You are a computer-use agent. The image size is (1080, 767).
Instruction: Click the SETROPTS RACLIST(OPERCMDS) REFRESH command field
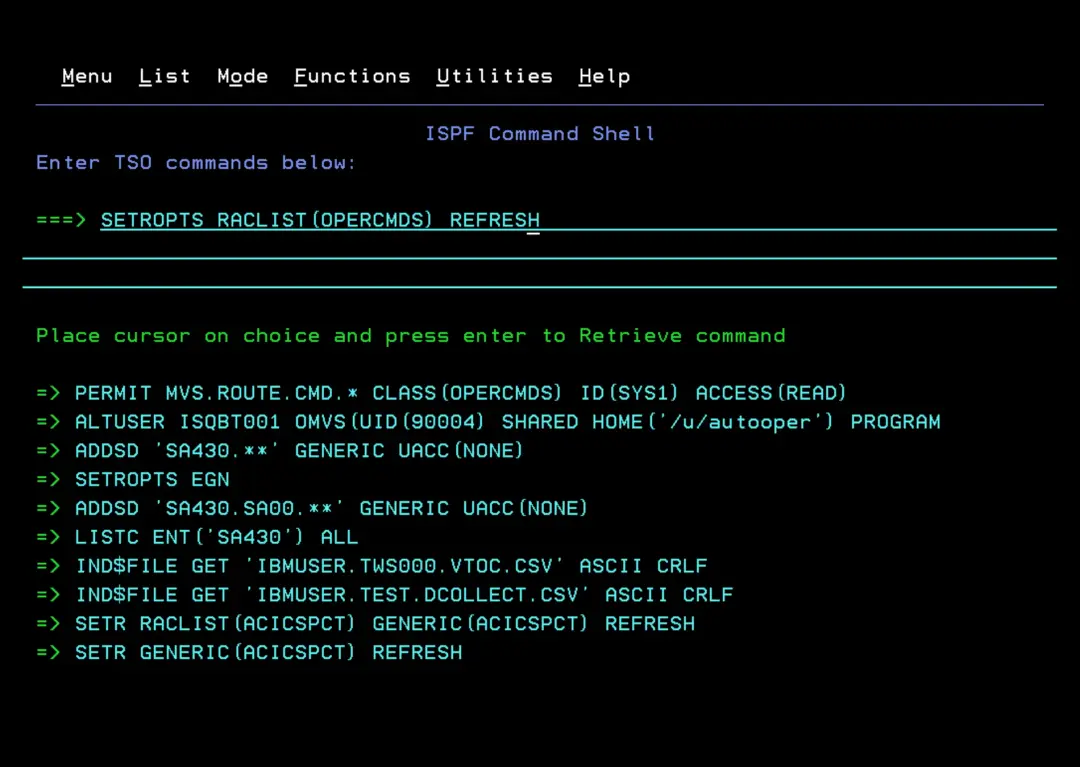[x=579, y=220]
